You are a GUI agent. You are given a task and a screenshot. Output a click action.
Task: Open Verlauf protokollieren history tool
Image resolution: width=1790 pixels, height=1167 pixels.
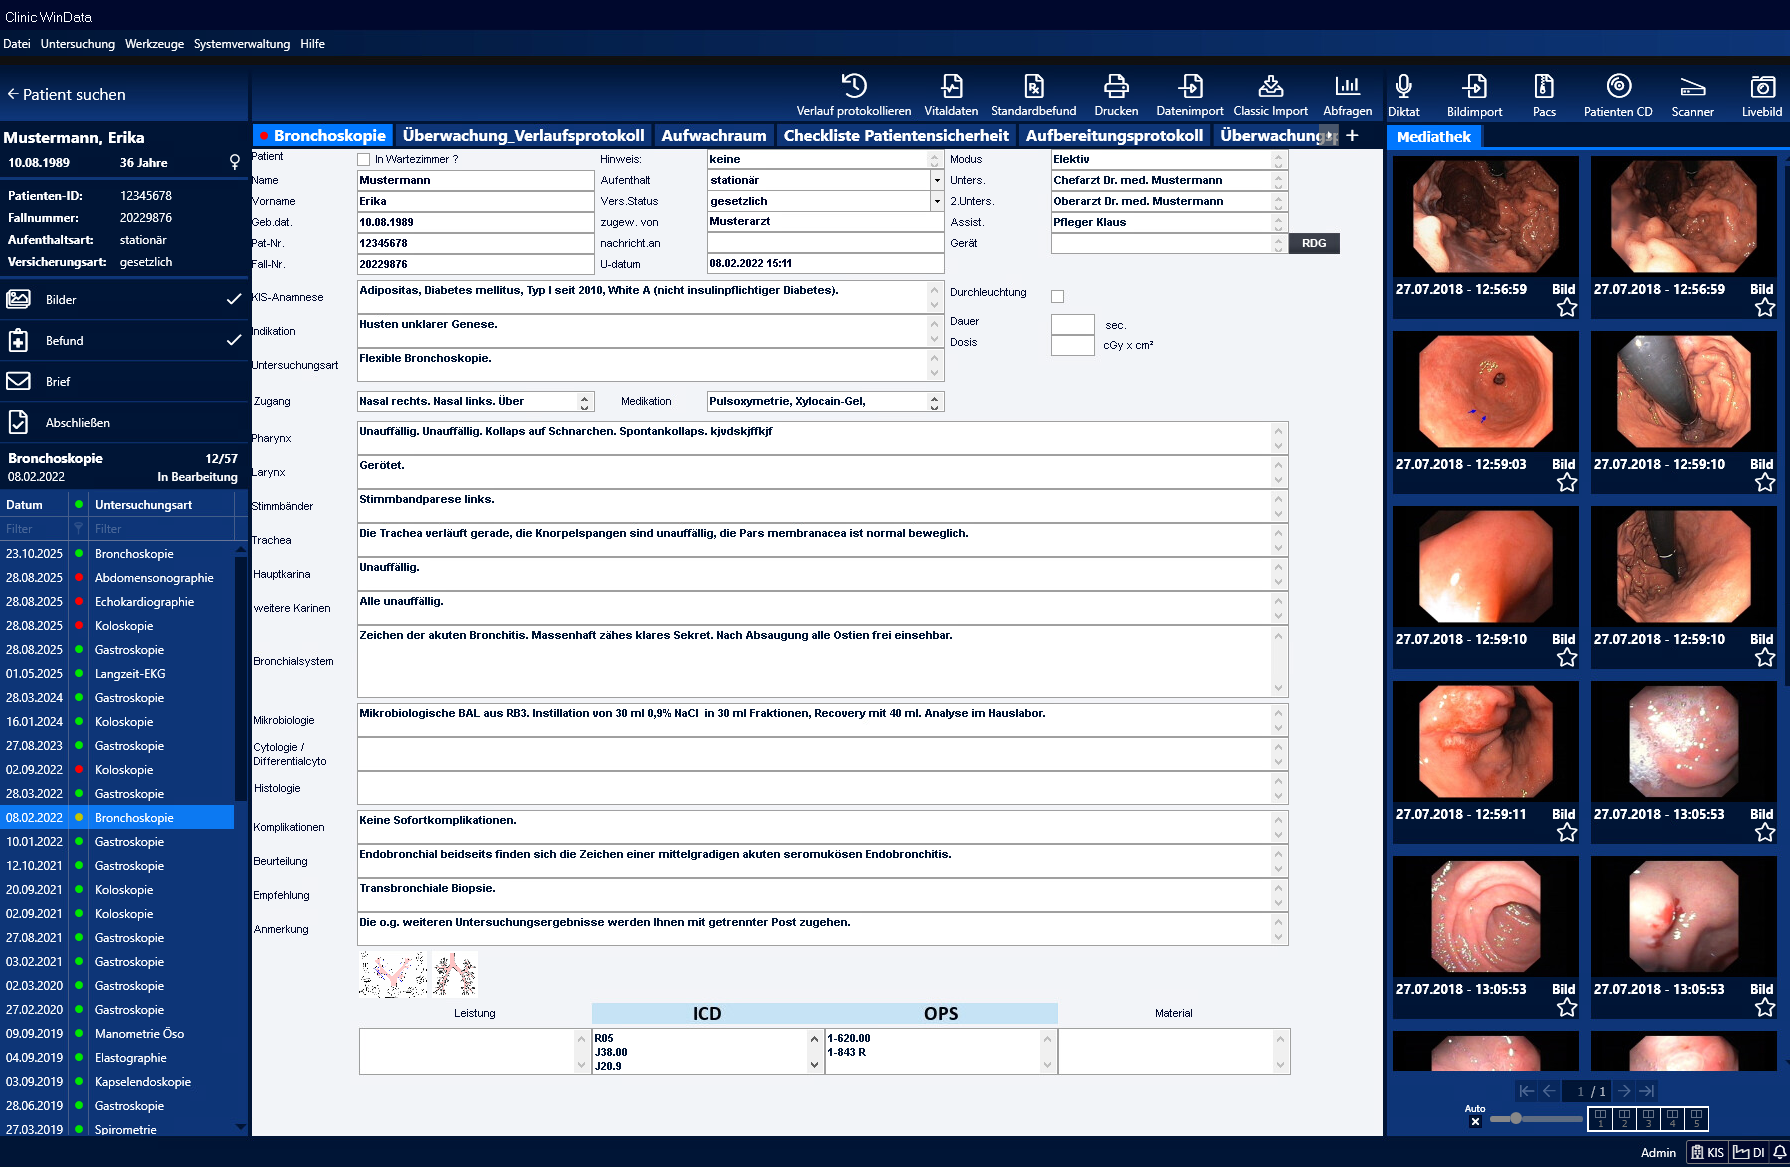853,87
